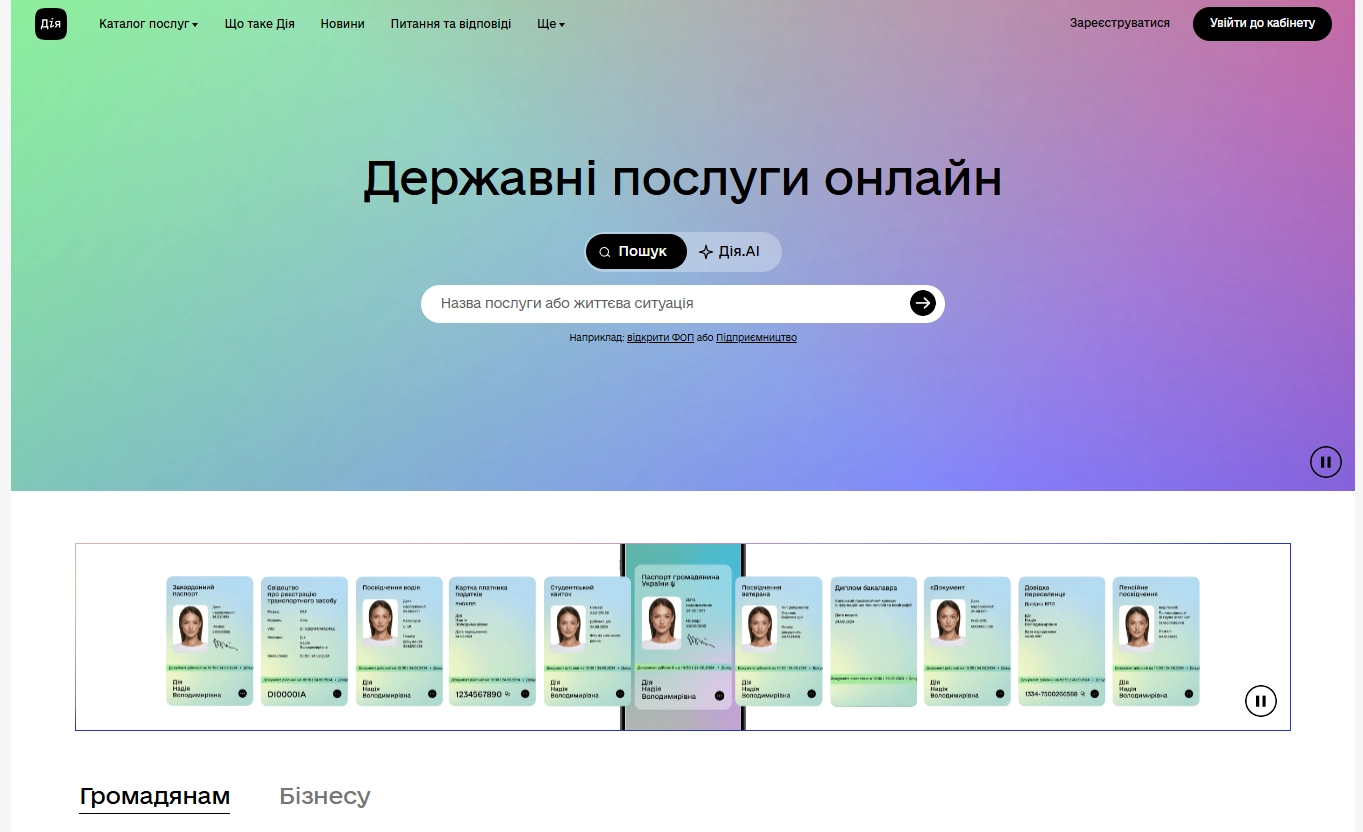
Task: Switch search mode to Дія.AI
Action: pos(731,252)
